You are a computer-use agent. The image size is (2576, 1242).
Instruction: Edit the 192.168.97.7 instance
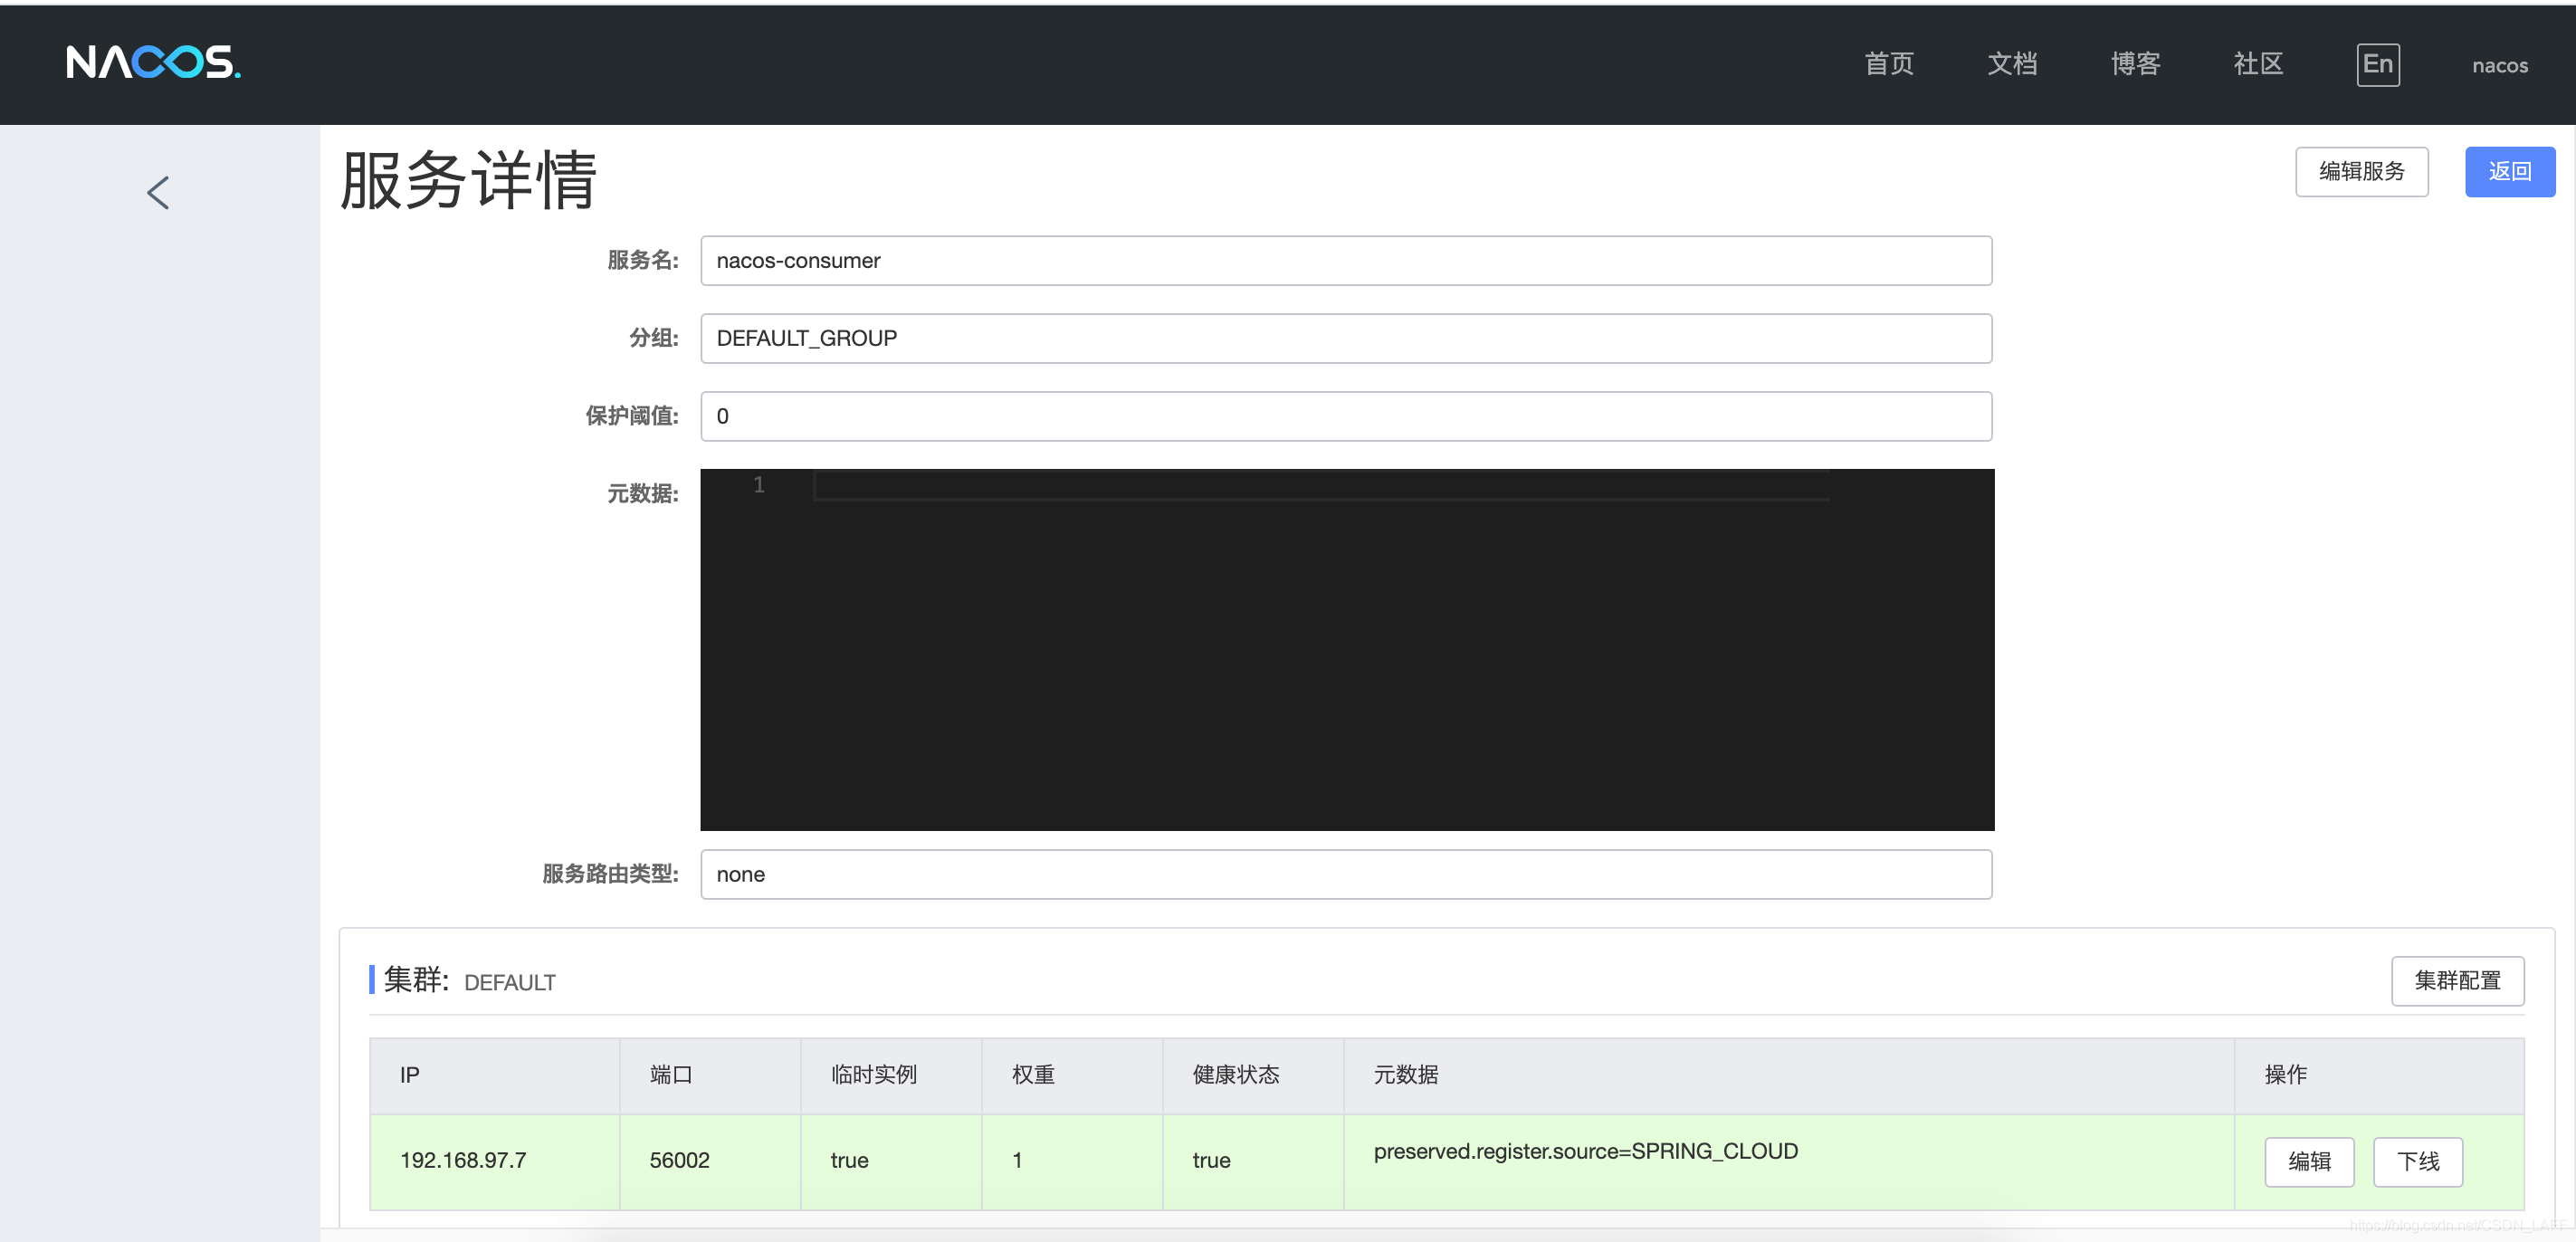pyautogui.click(x=2309, y=1162)
